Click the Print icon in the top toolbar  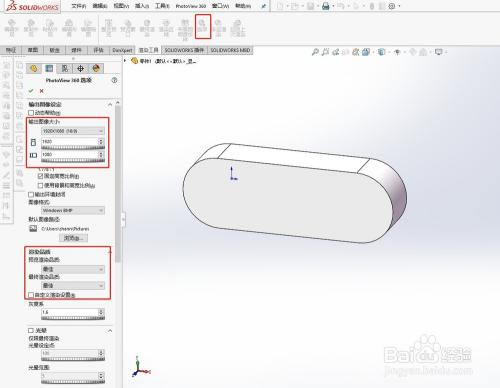[x=326, y=6]
